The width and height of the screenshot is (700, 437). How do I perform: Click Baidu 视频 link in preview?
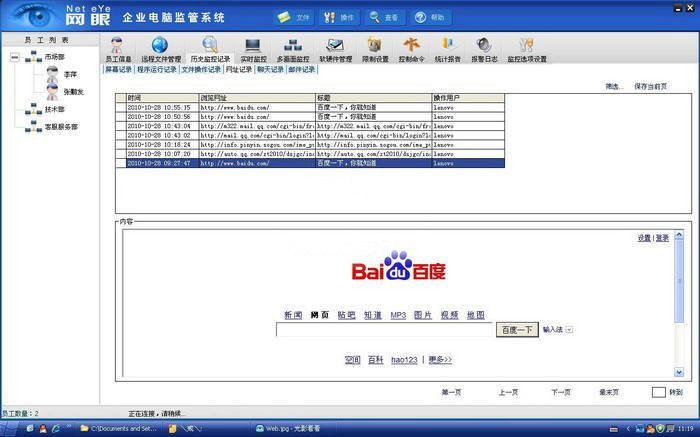coord(450,315)
